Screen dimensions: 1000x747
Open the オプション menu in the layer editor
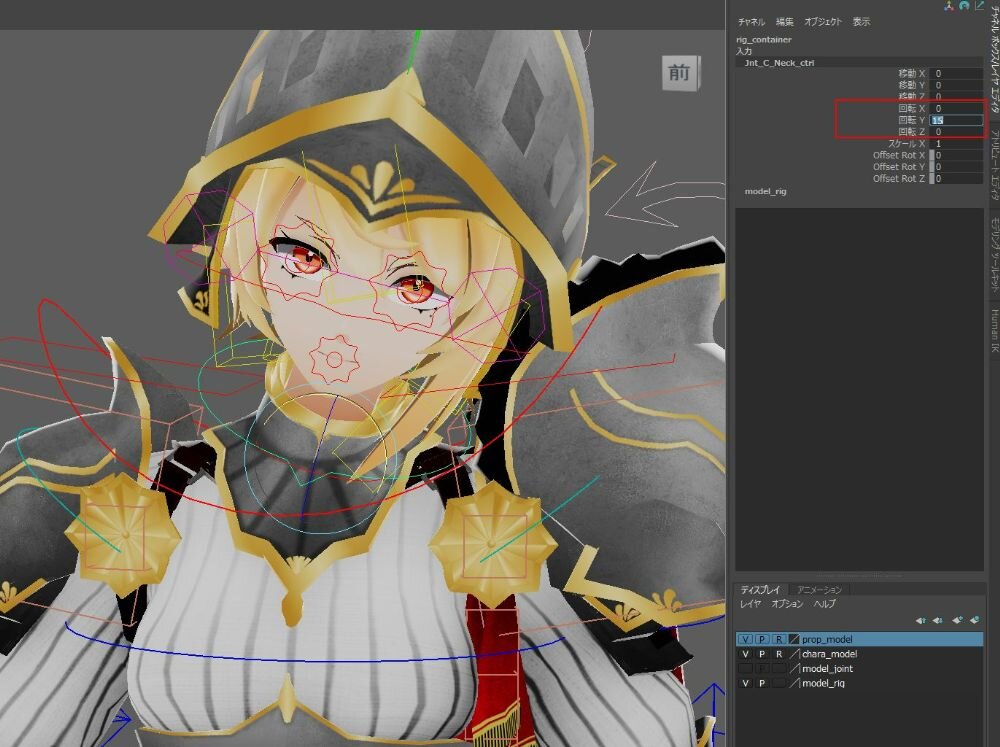(787, 604)
